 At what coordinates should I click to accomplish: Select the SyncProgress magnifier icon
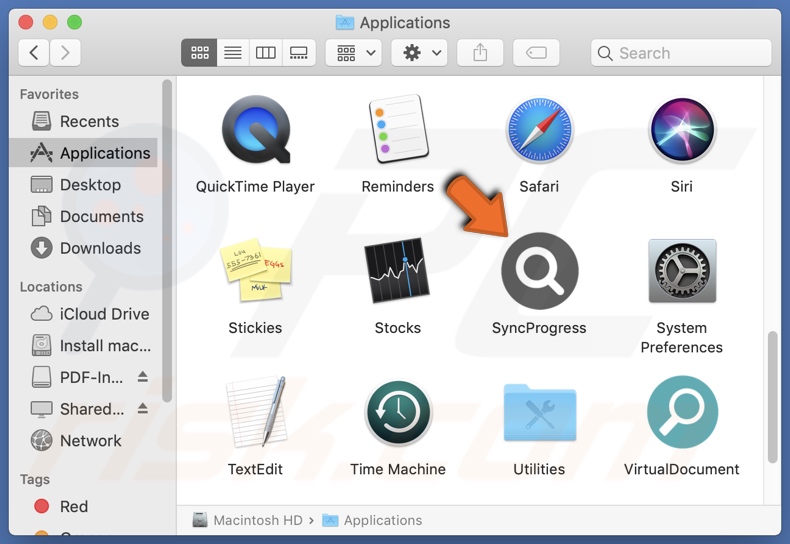[x=540, y=271]
